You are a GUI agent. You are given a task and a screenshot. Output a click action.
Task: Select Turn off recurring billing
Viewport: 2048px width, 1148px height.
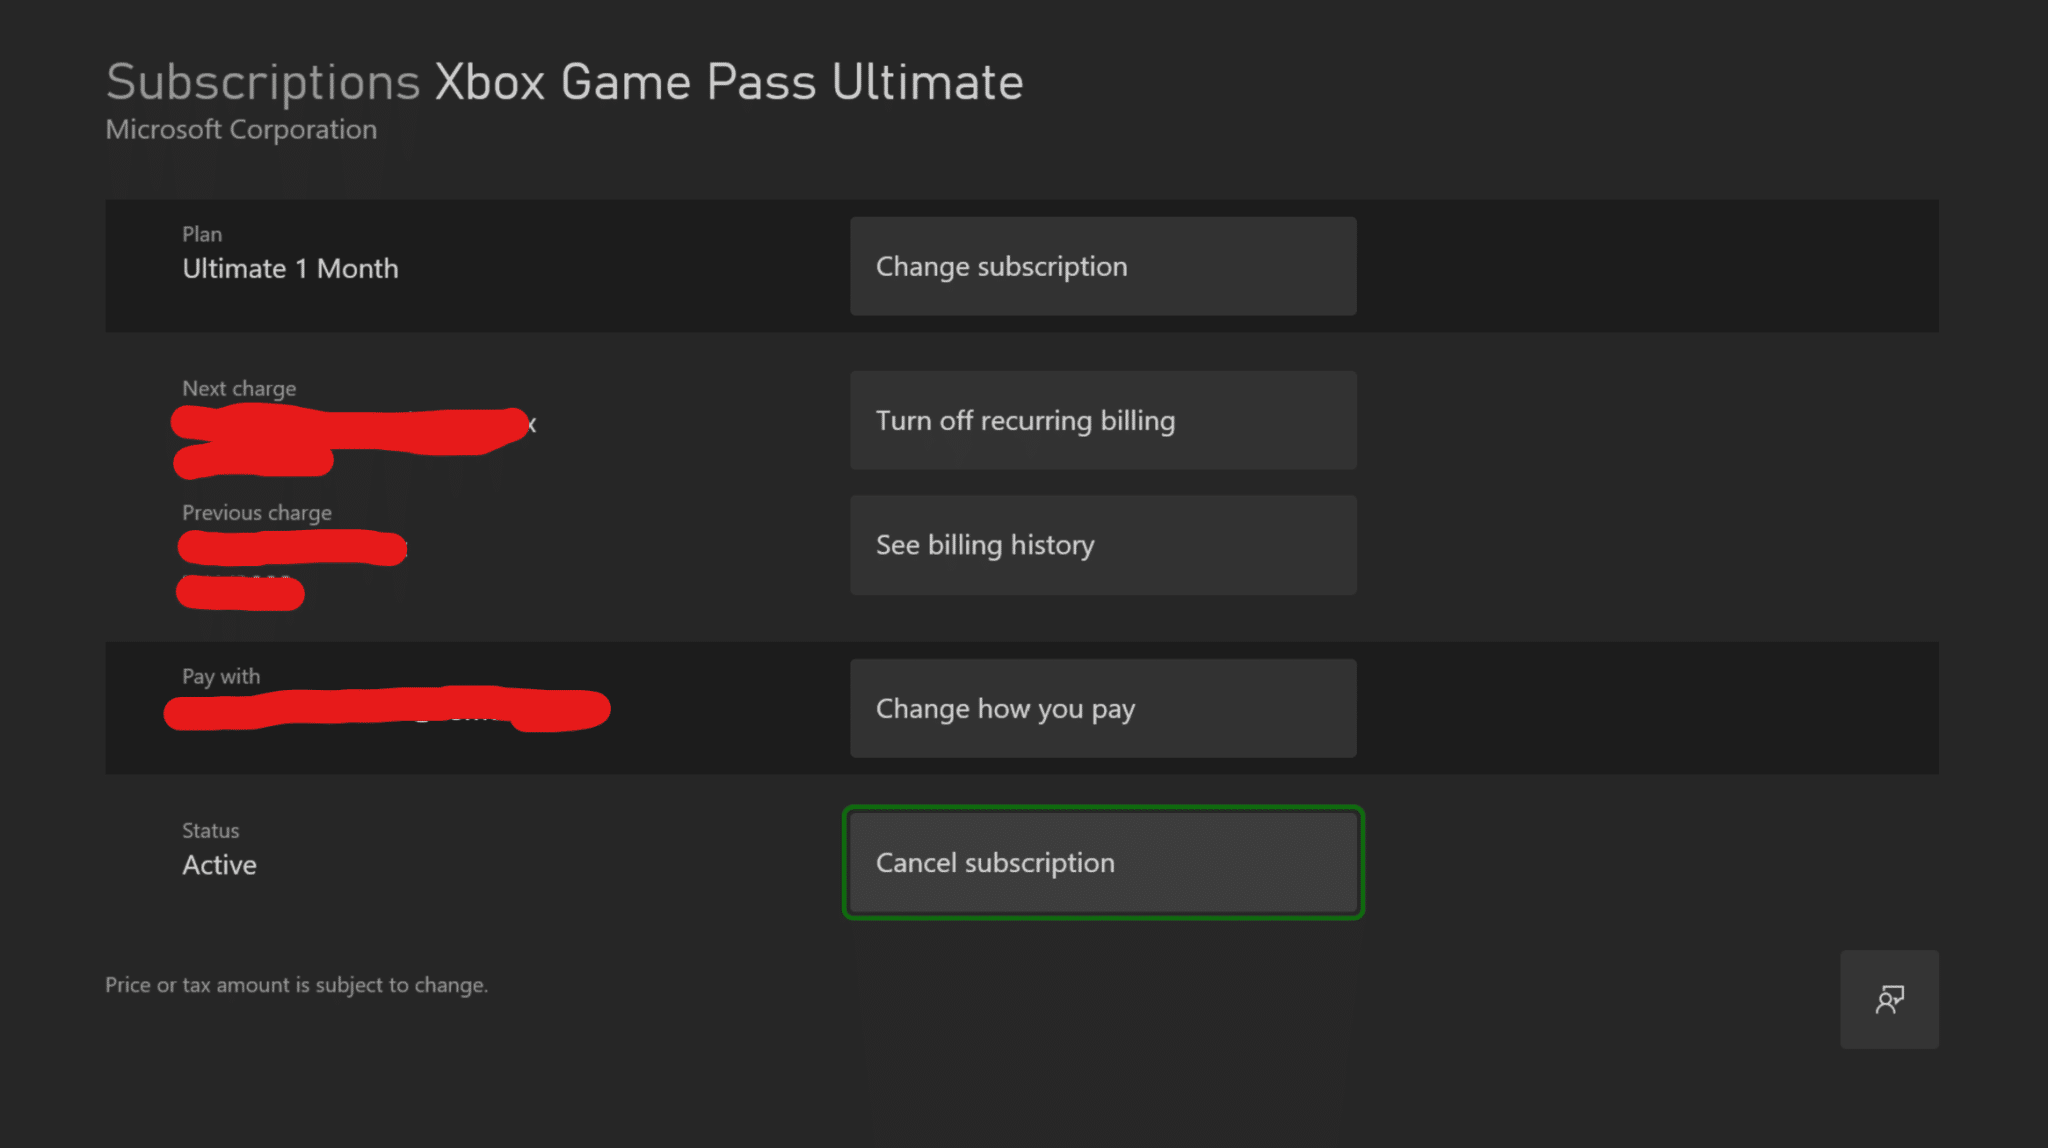coord(1102,420)
